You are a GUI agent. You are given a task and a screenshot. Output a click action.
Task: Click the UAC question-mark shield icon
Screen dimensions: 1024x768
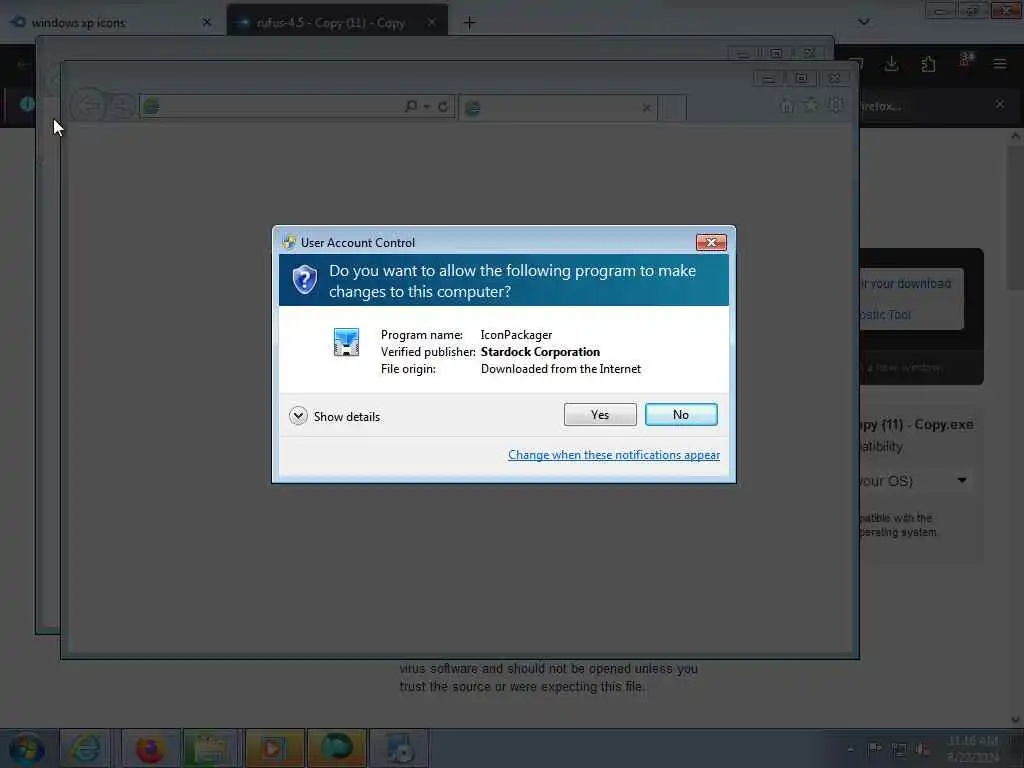coord(304,280)
